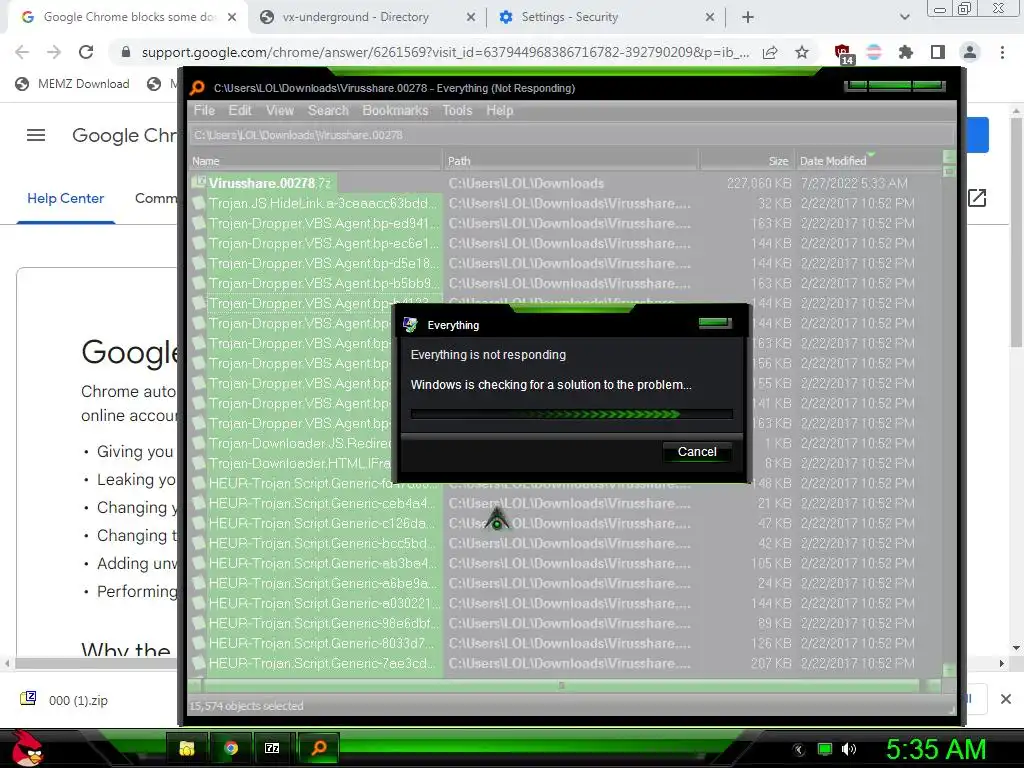Open Everything from taskbar
Image resolution: width=1024 pixels, height=768 pixels.
pyautogui.click(x=318, y=748)
